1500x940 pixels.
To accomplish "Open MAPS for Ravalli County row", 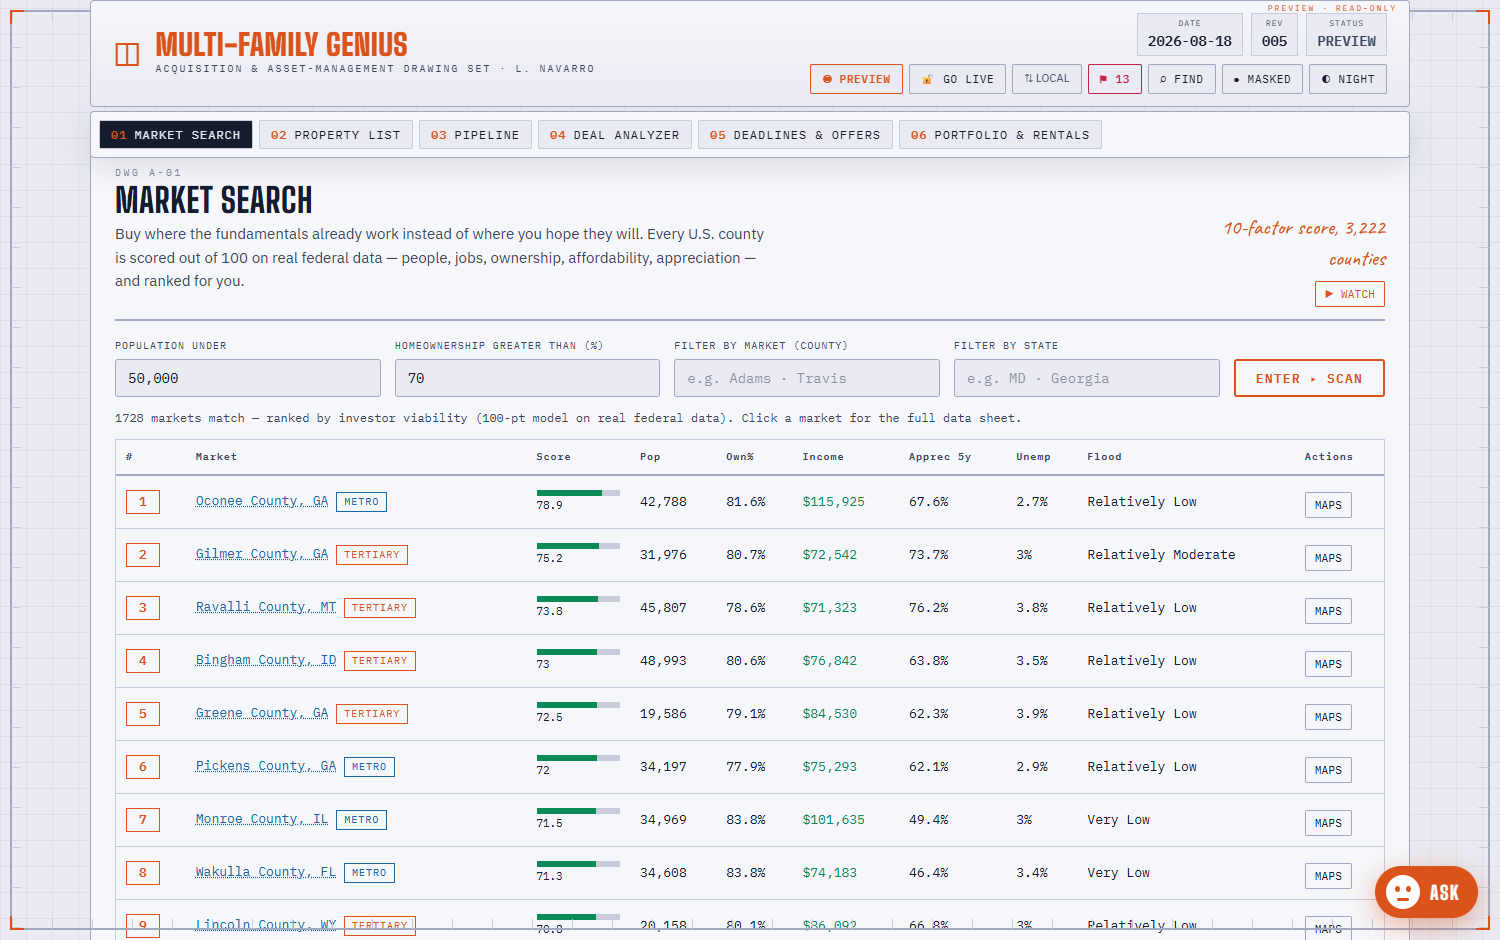I will coord(1328,611).
